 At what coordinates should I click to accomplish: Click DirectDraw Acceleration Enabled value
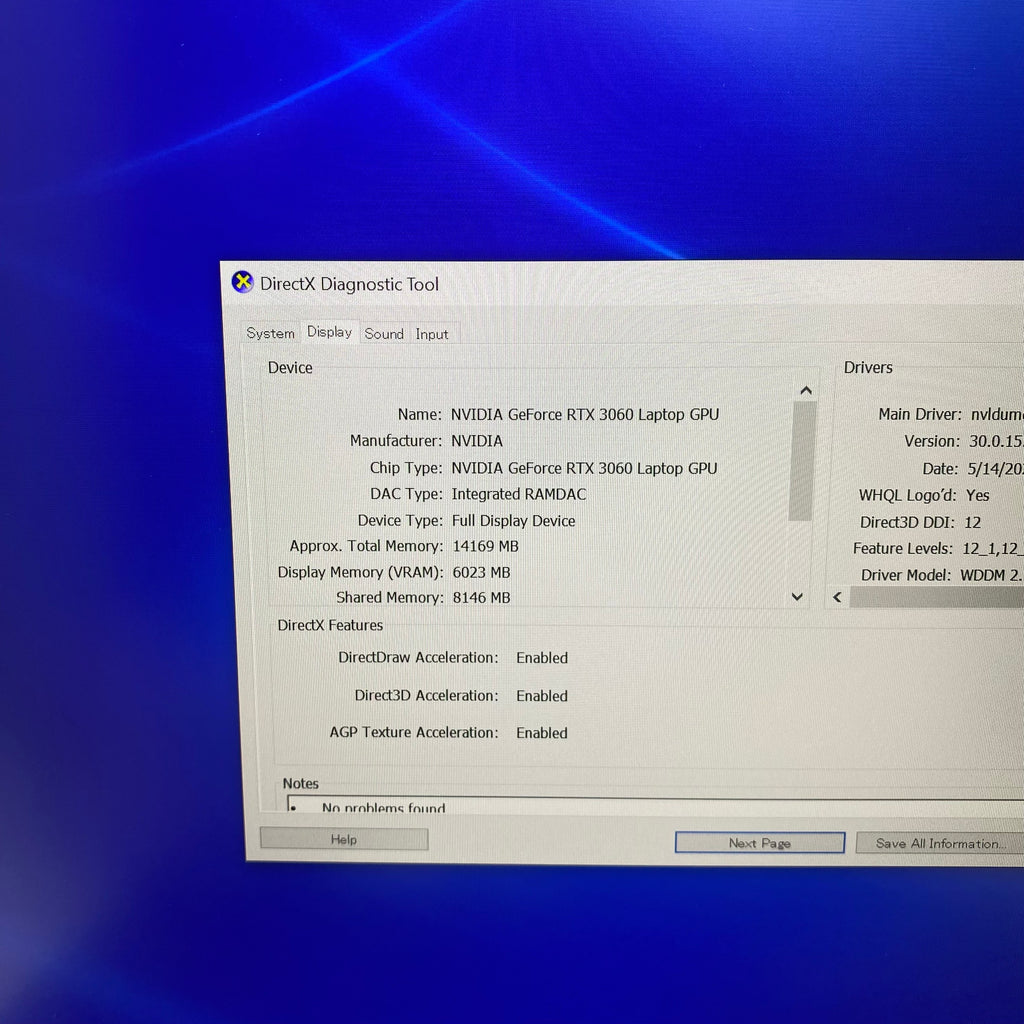(541, 658)
